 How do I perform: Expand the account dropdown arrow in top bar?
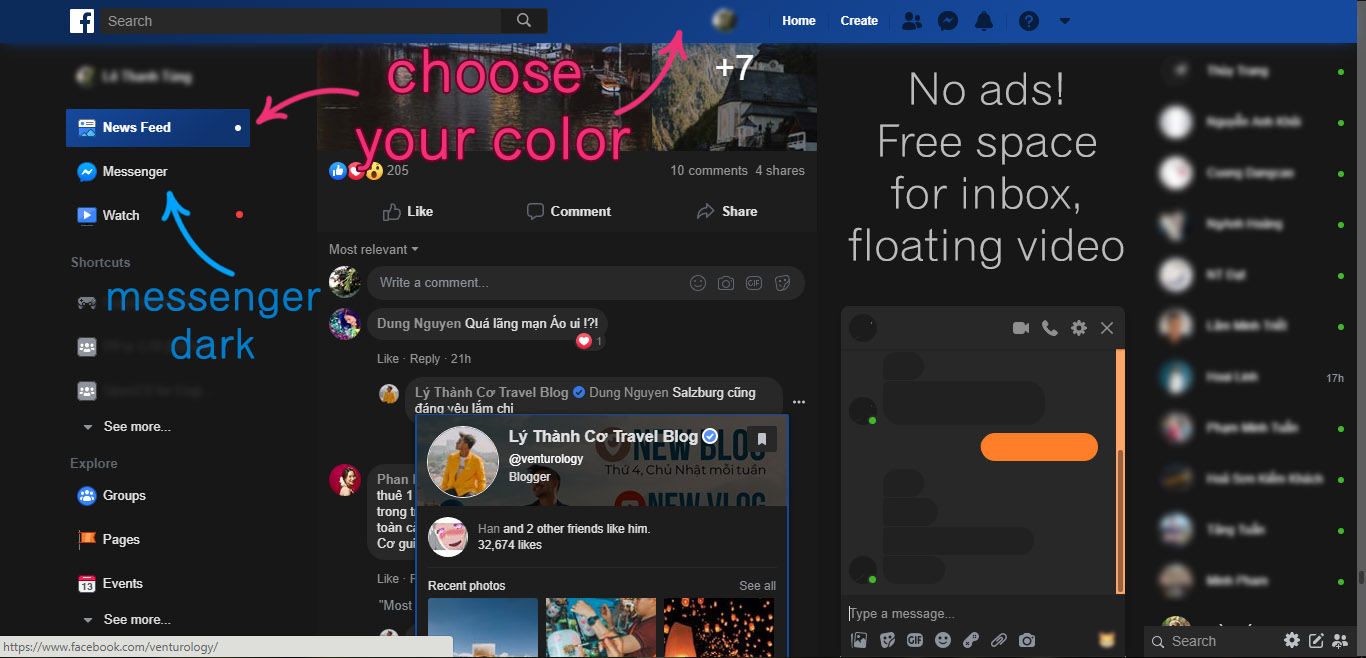(x=1065, y=21)
